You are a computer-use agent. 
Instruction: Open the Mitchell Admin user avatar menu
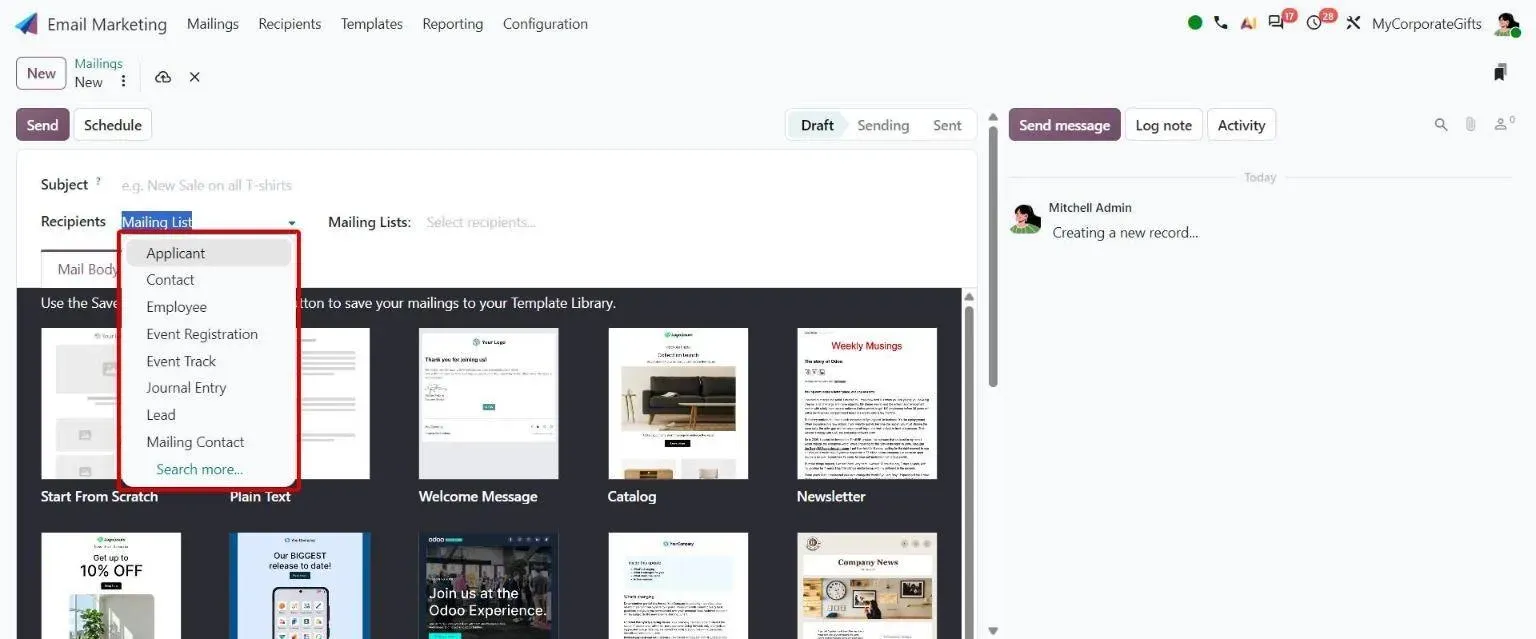click(1506, 24)
